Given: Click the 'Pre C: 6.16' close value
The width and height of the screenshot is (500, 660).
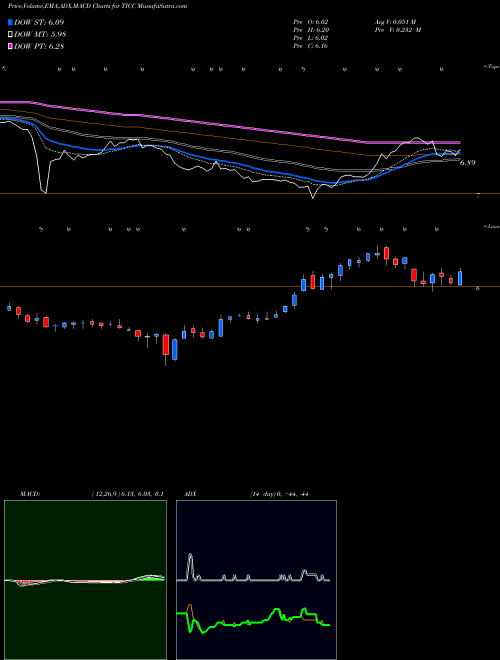Looking at the screenshot, I should (311, 46).
